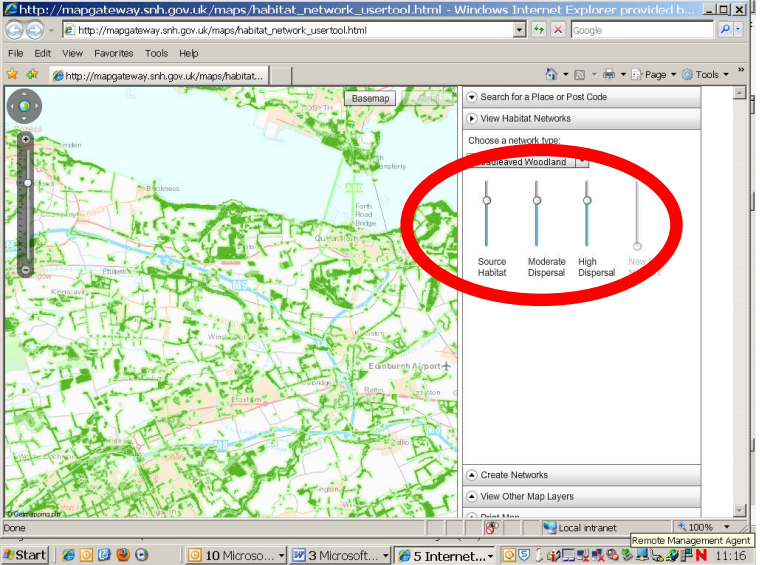Image resolution: width=760 pixels, height=565 pixels.
Task: Click the side panel scrollbar up arrow
Action: point(739,93)
